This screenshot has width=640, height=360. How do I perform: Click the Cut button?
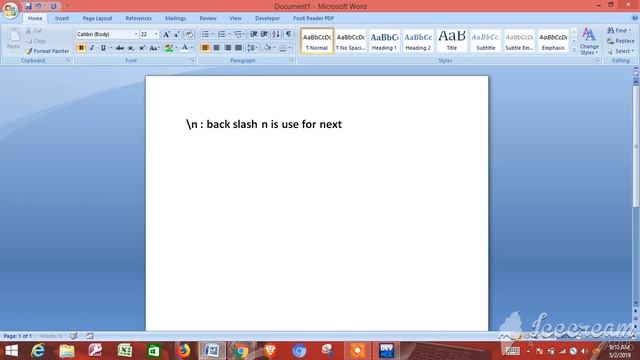click(34, 31)
